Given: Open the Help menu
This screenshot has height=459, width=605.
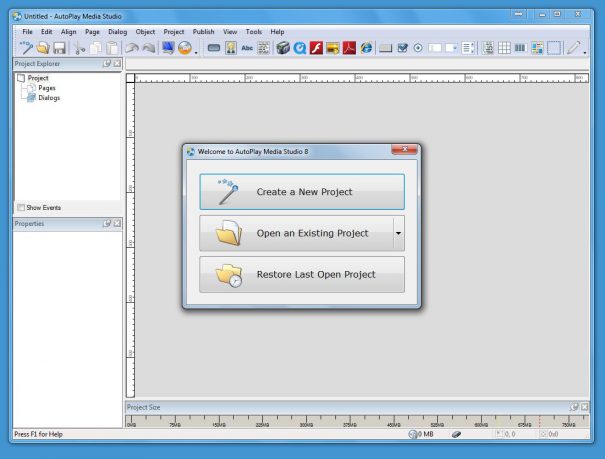Looking at the screenshot, I should [277, 32].
